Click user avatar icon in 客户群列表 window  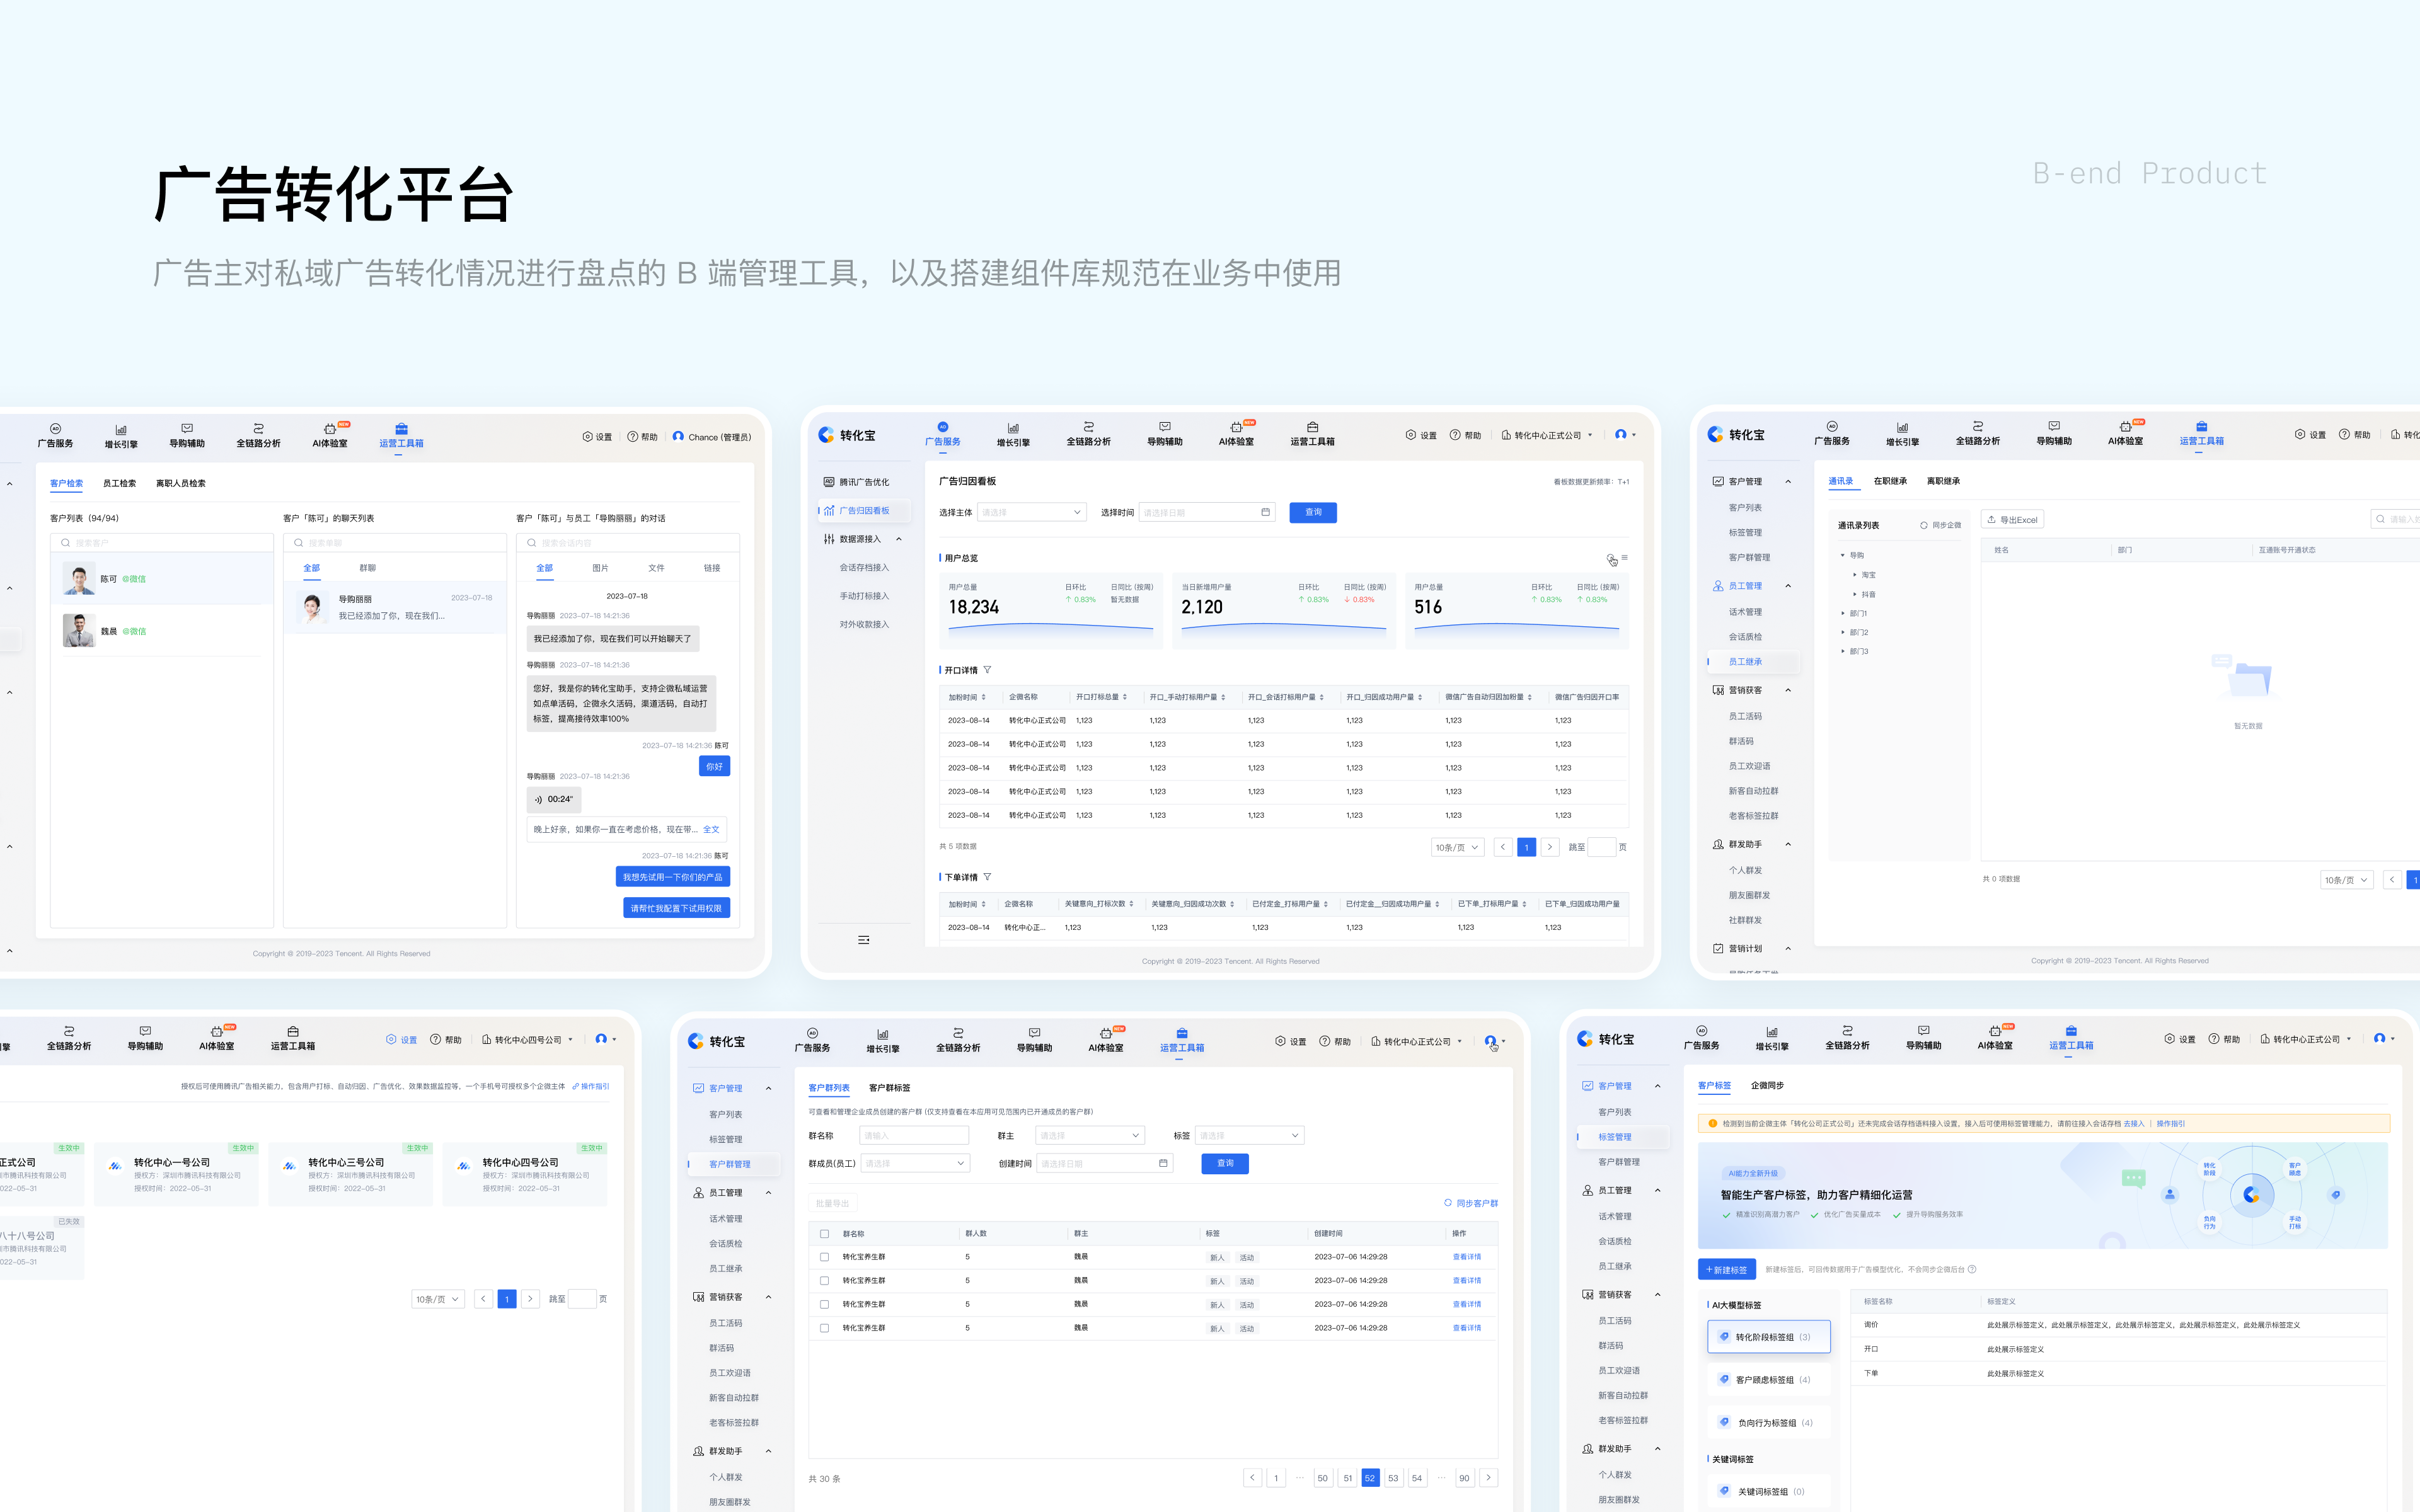tap(1490, 1041)
